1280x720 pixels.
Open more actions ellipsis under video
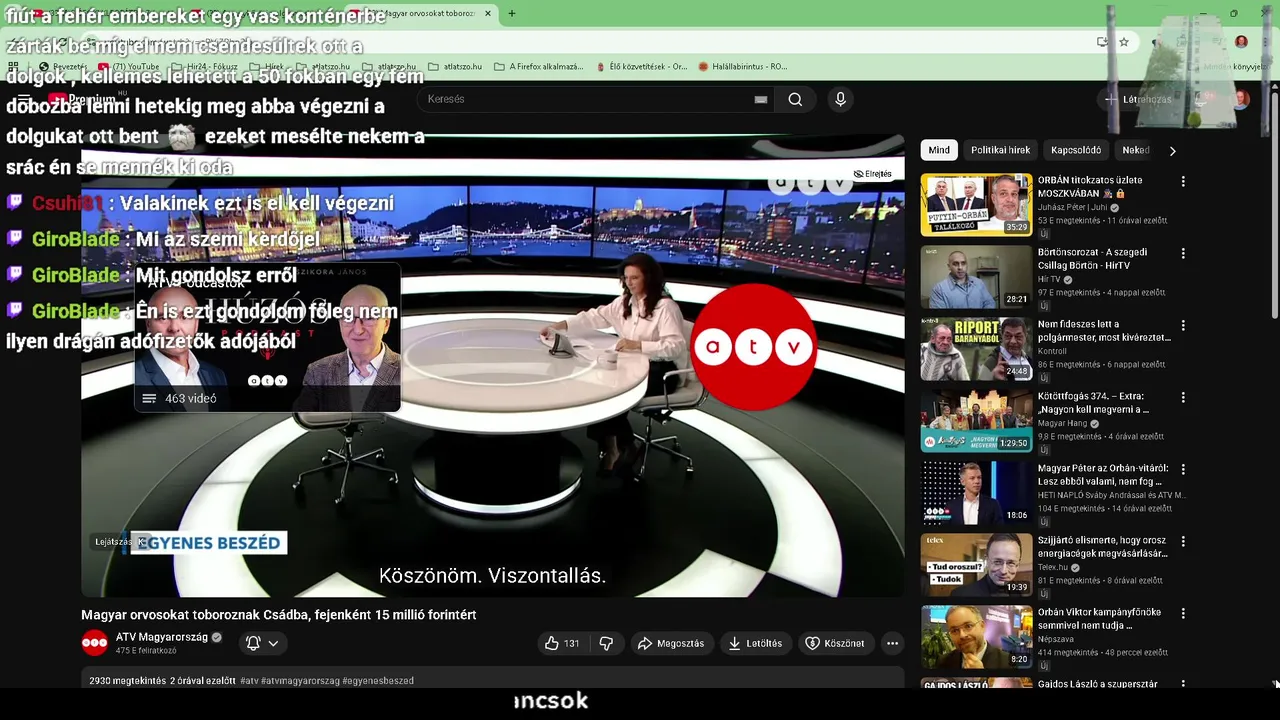pos(893,643)
